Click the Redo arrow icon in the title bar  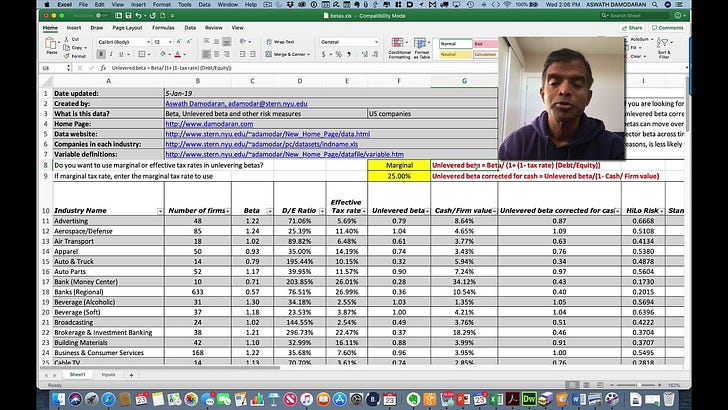152,15
